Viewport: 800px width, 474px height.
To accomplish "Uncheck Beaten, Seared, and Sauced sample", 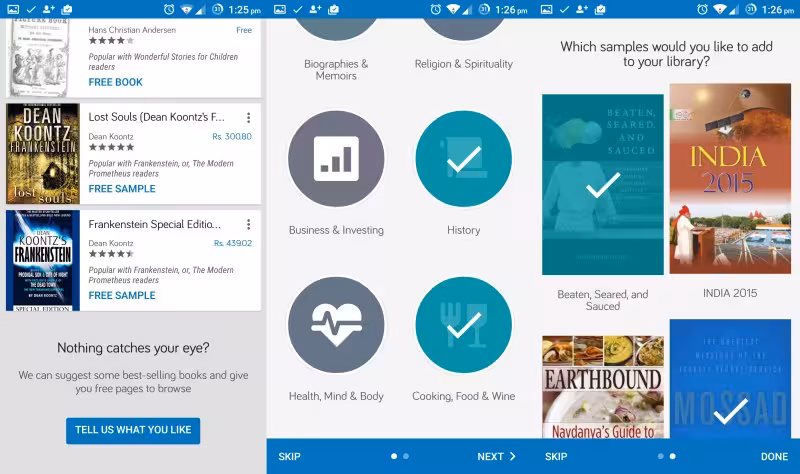I will coord(603,184).
